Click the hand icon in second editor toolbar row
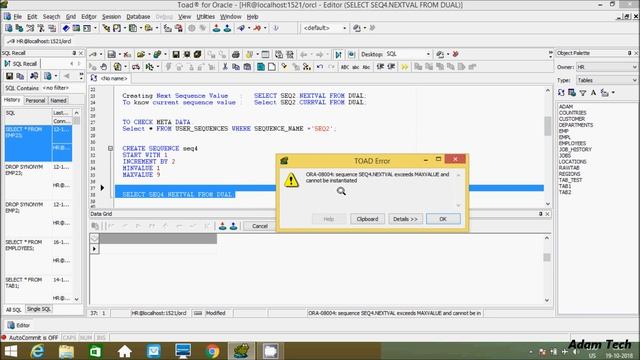Screen dimensions: 640x360 [x=104, y=67]
